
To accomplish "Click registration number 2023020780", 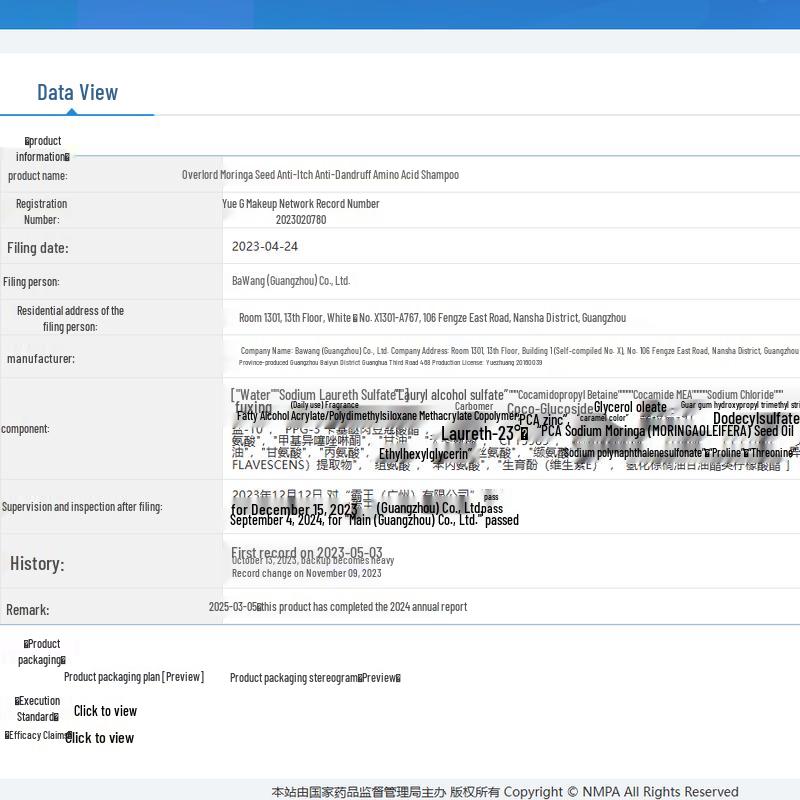I will [301, 220].
